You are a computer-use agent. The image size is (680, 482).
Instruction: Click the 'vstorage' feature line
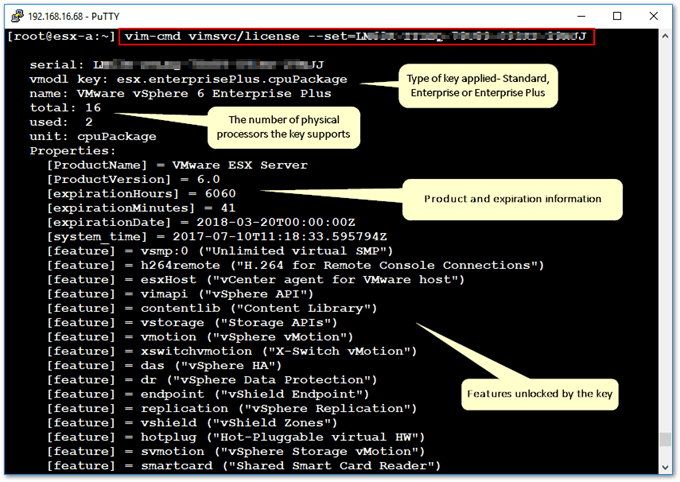(x=192, y=323)
